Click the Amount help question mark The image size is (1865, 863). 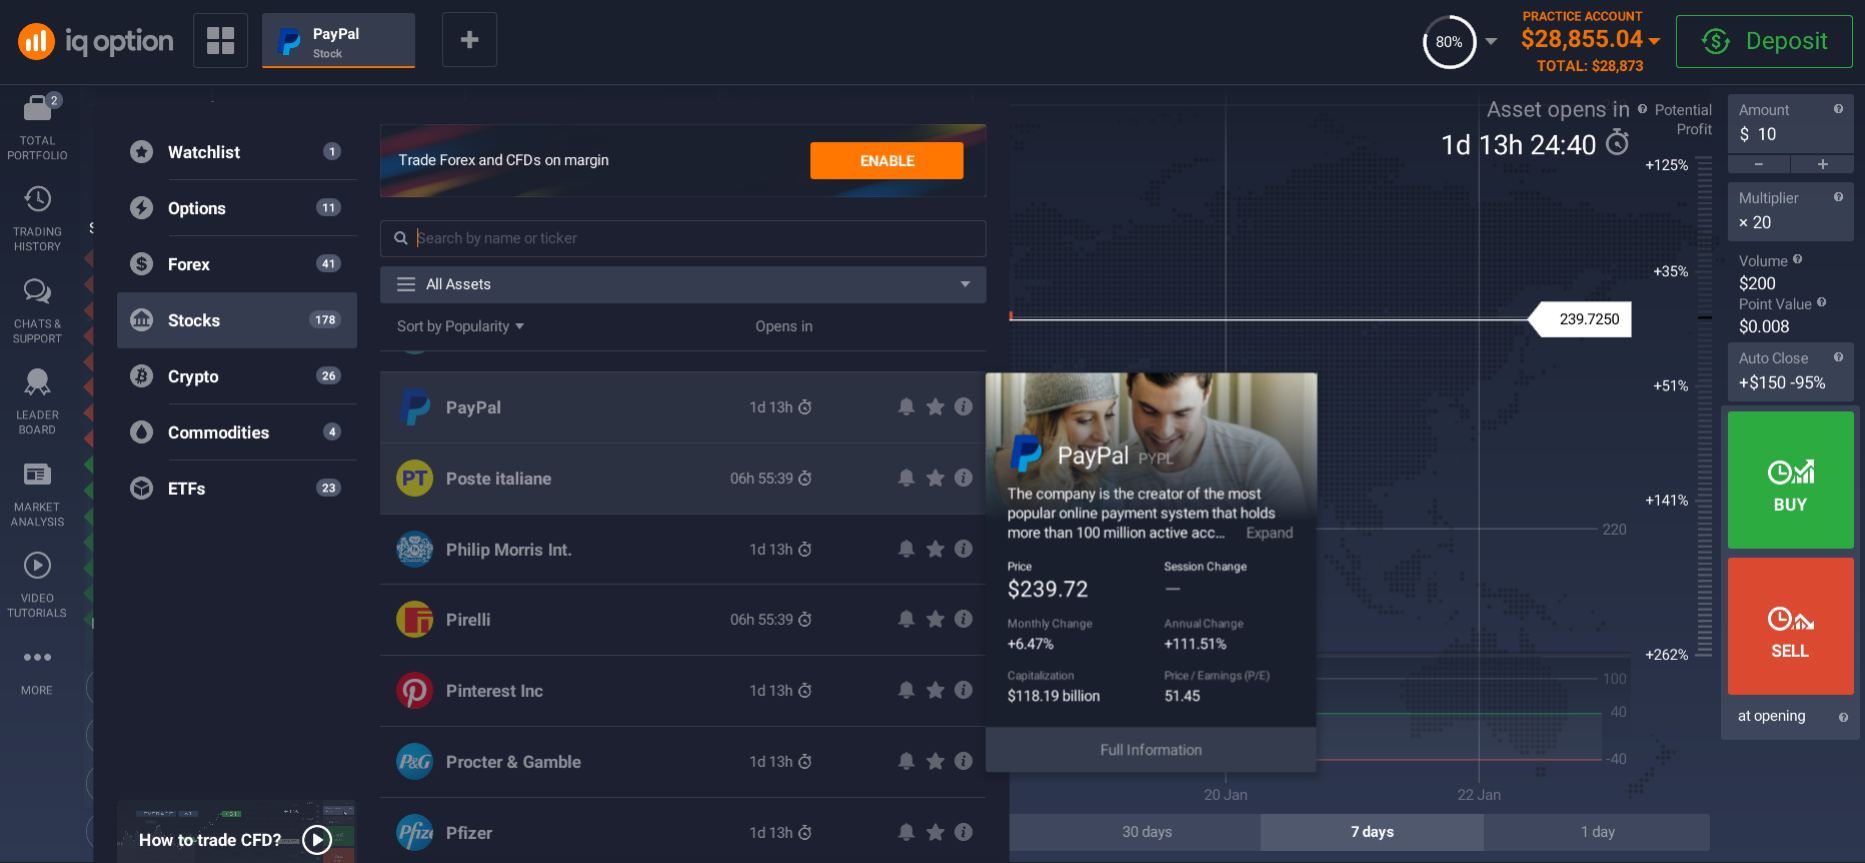click(x=1838, y=109)
